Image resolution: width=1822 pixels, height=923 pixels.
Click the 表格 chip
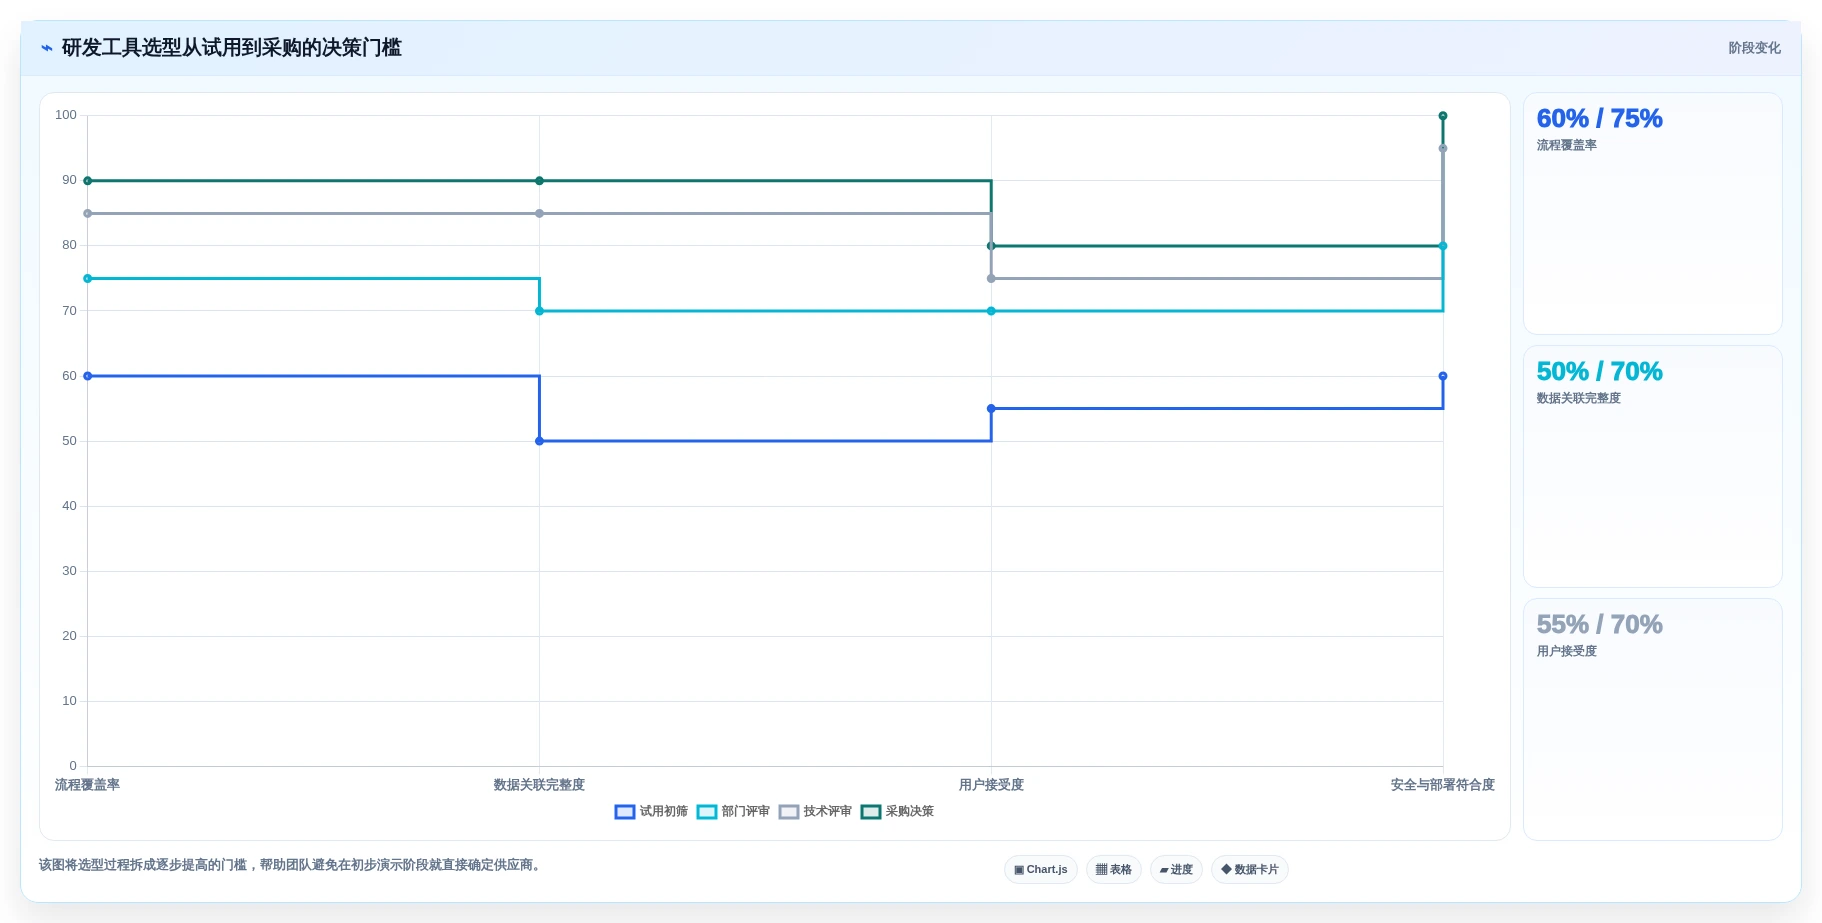pos(1113,869)
